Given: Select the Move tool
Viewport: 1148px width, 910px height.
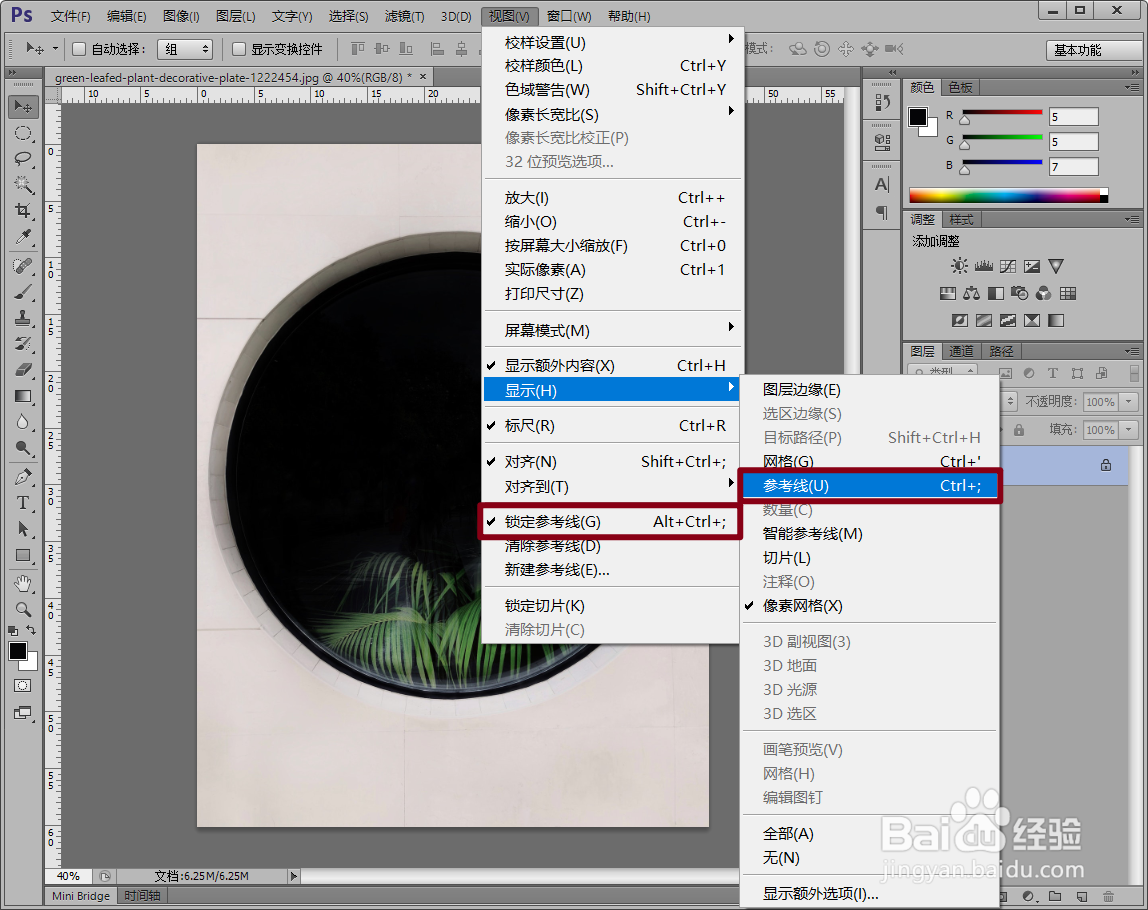Looking at the screenshot, I should pos(25,106).
